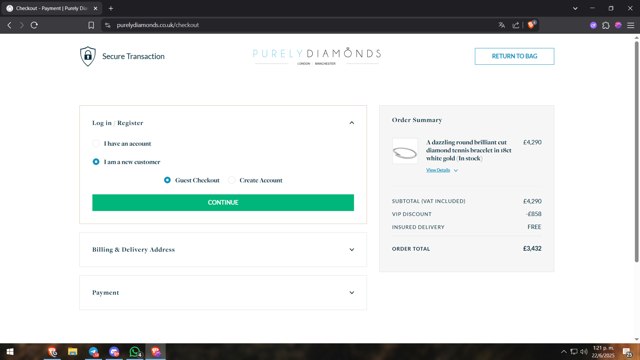Open the purple checkmark extension icon
Image resolution: width=640 pixels, height=360 pixels.
[x=593, y=25]
